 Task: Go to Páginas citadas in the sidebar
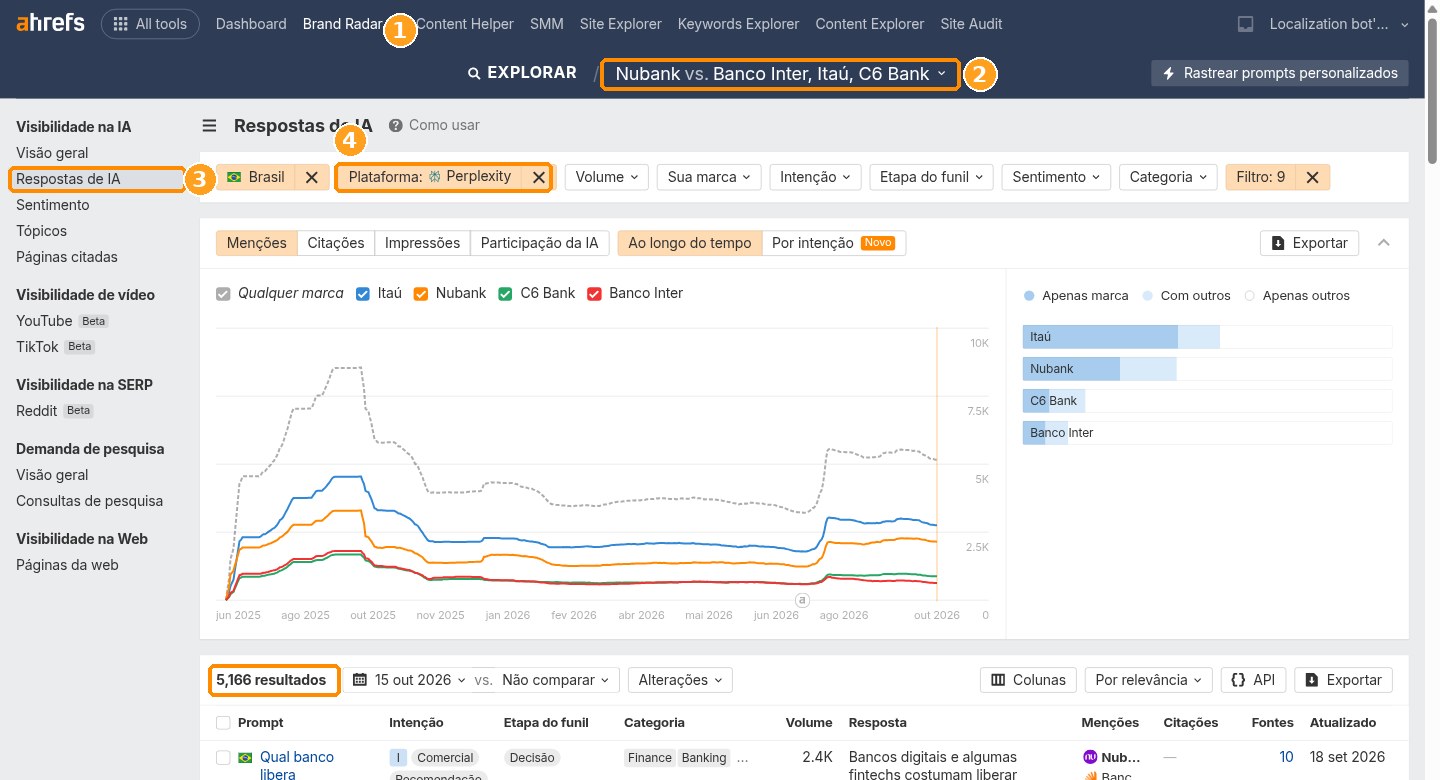67,257
